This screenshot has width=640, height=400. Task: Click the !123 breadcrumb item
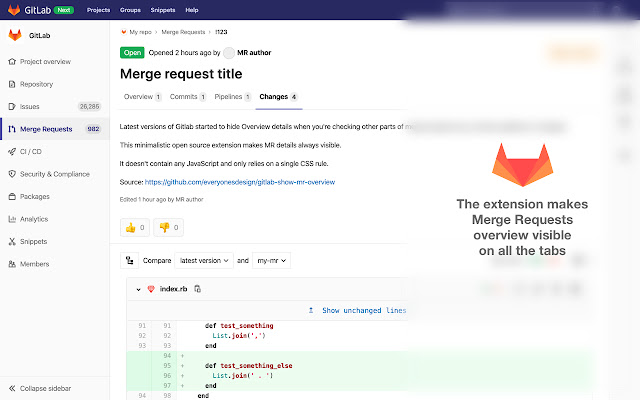pos(221,32)
